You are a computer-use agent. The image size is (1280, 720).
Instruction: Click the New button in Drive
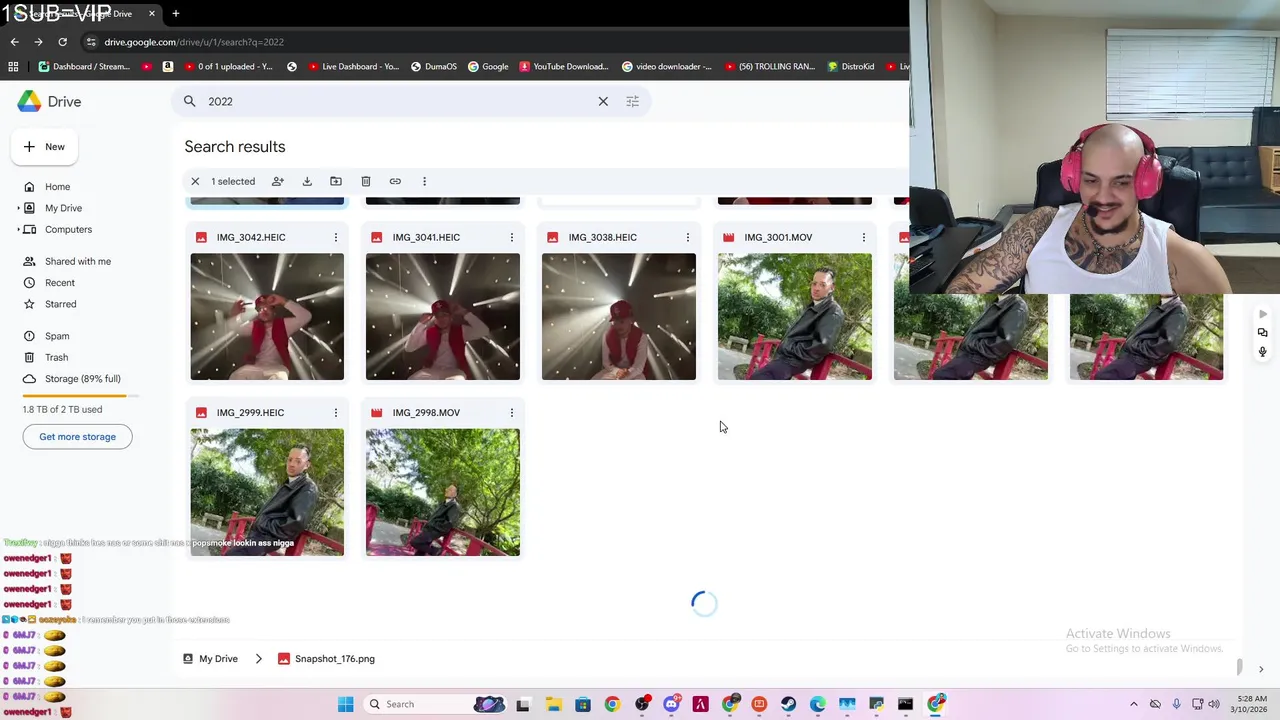pyautogui.click(x=45, y=147)
